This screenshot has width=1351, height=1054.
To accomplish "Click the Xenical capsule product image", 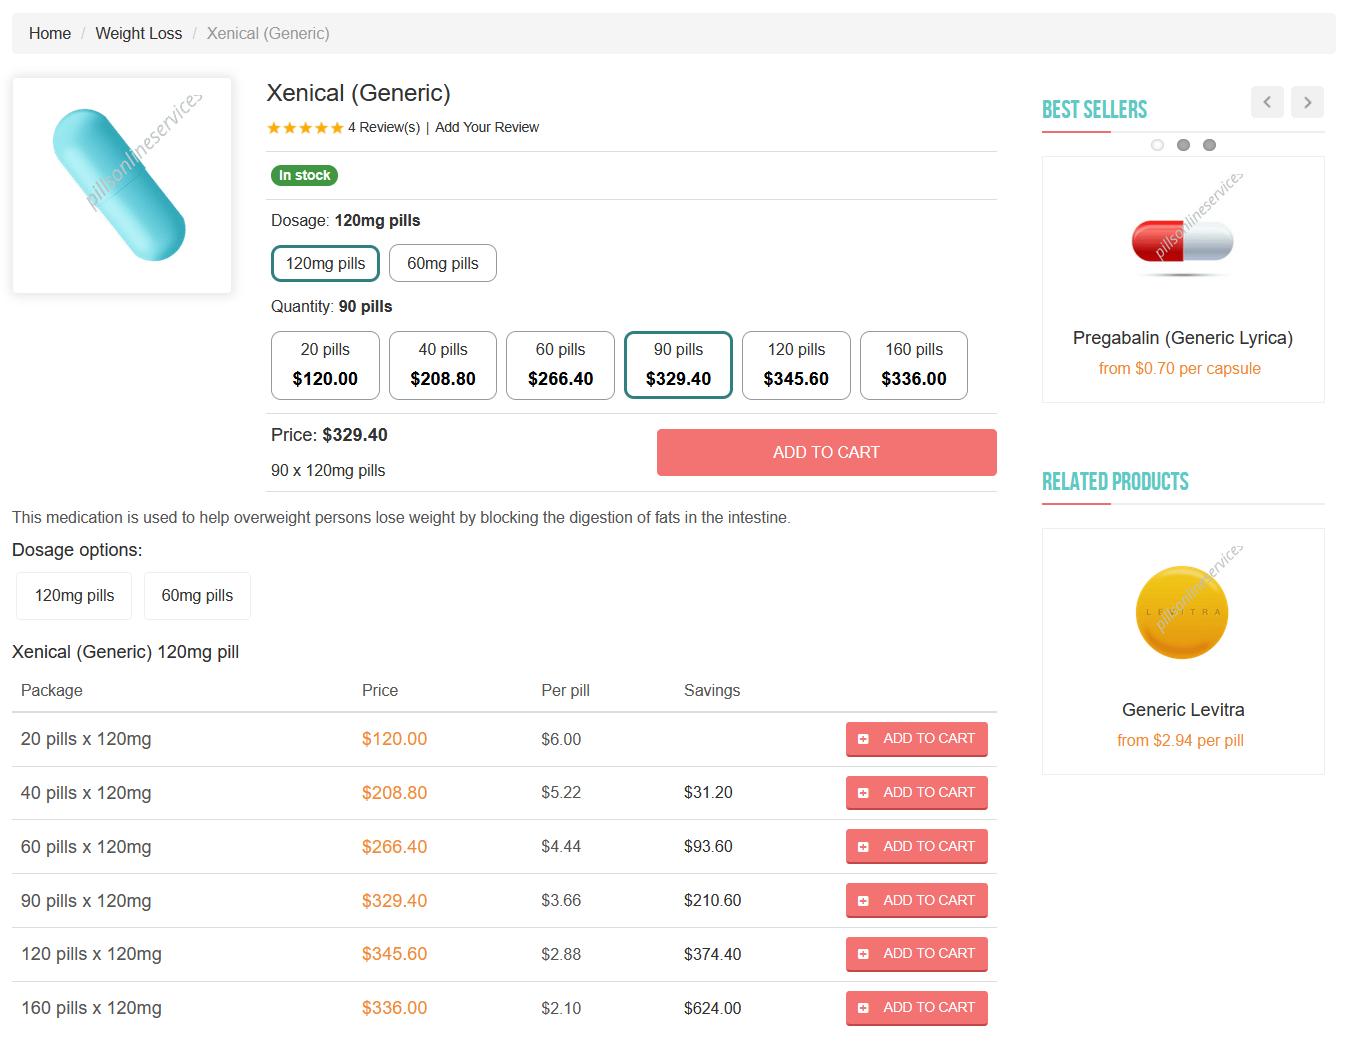I will pos(122,185).
